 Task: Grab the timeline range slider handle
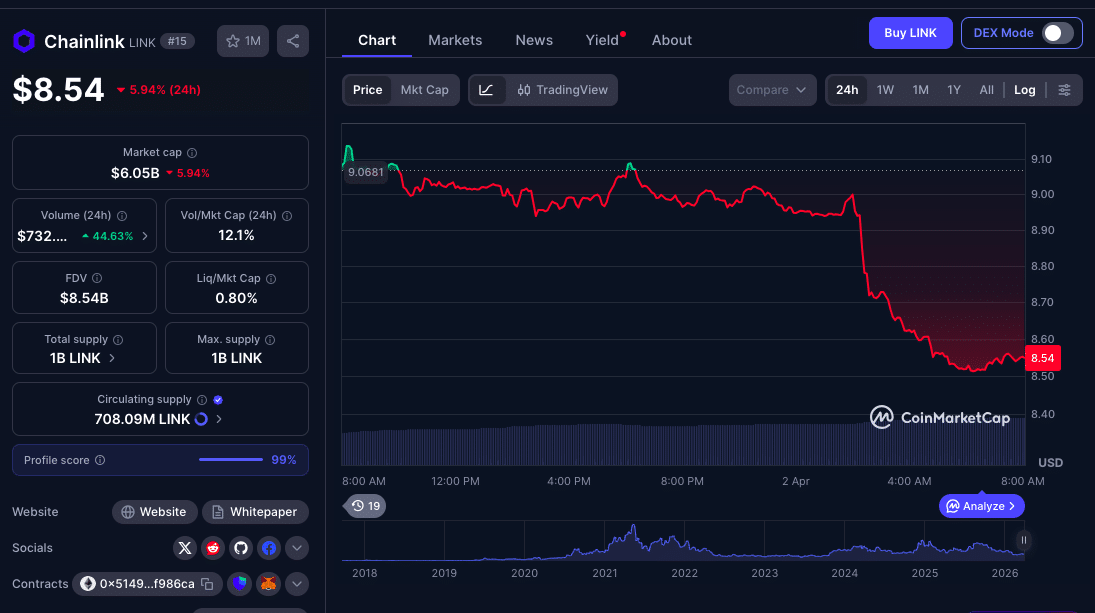[x=1024, y=540]
